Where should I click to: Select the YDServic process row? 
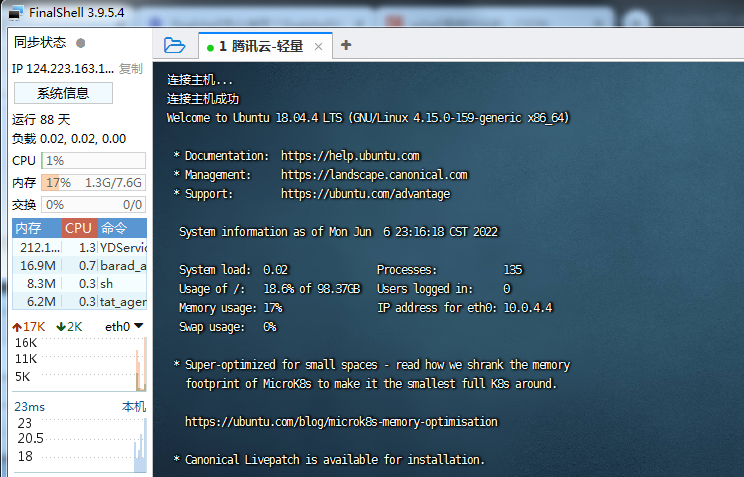(x=79, y=247)
